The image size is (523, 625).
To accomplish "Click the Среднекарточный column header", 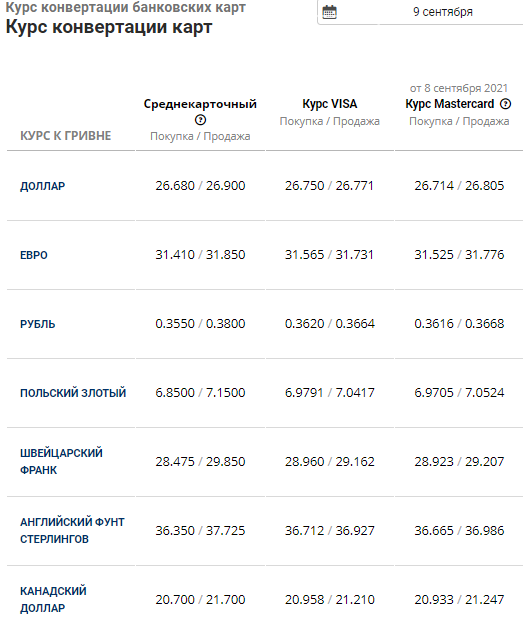I will (x=200, y=104).
